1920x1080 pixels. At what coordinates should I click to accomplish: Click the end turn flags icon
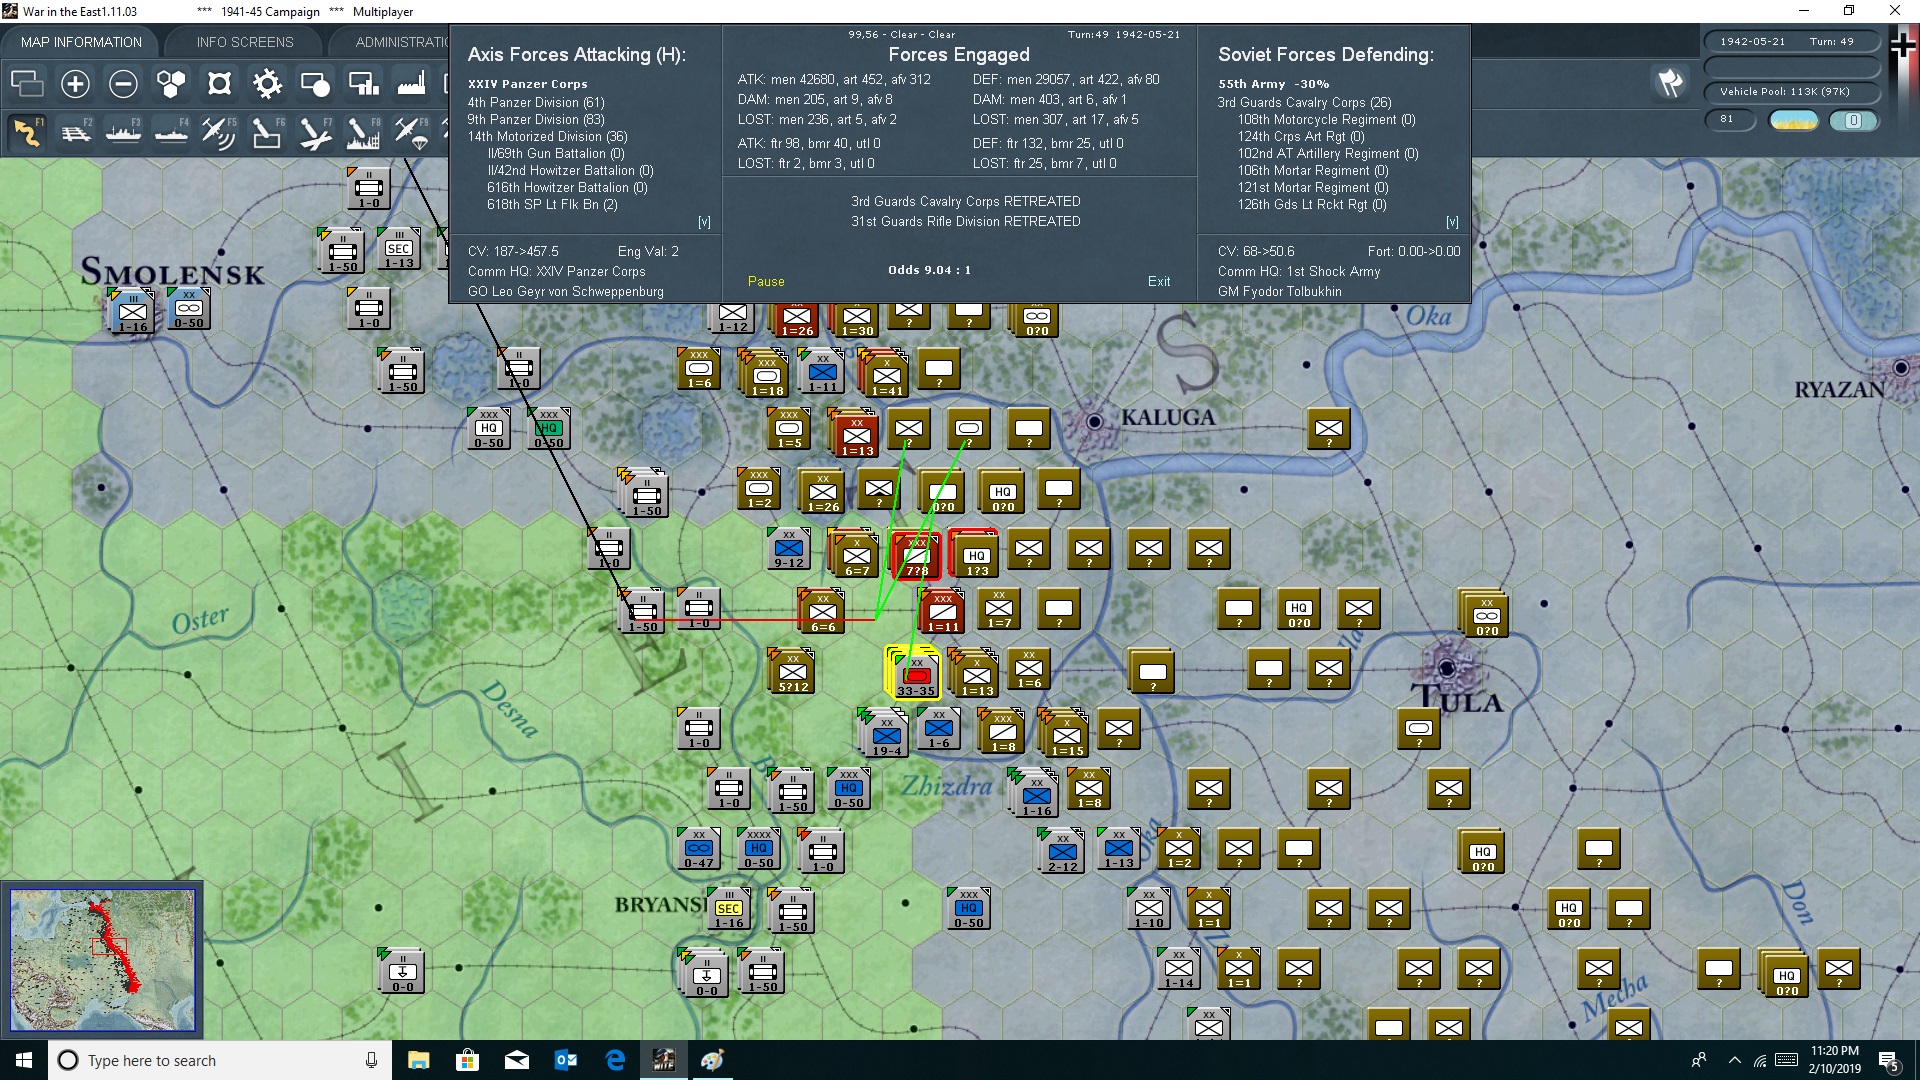click(x=1670, y=83)
